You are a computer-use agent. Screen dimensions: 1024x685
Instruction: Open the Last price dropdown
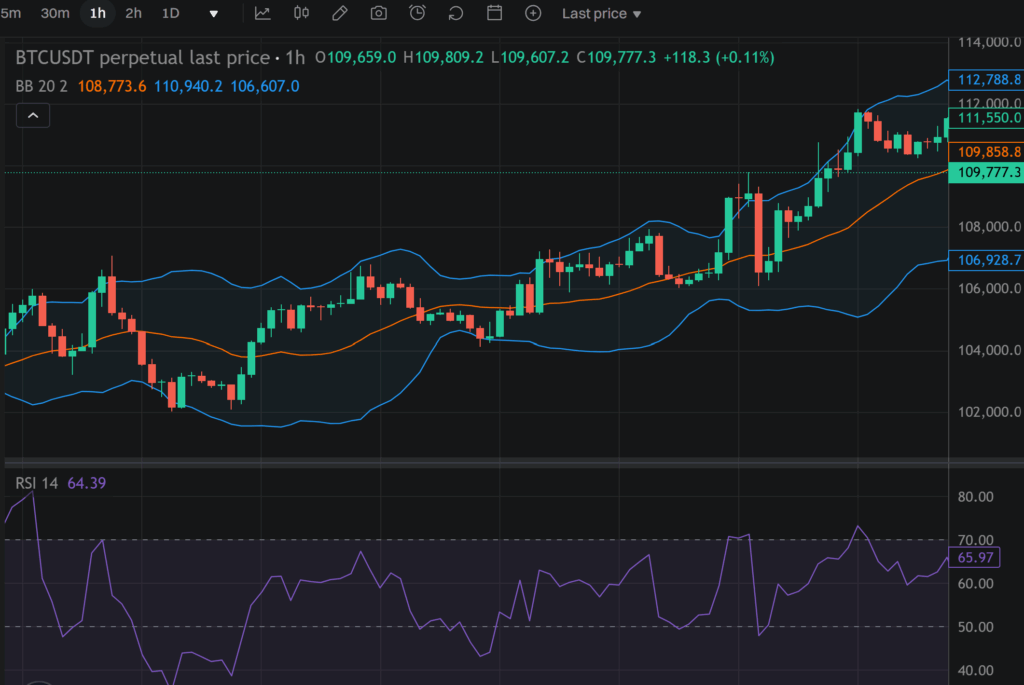(x=601, y=13)
